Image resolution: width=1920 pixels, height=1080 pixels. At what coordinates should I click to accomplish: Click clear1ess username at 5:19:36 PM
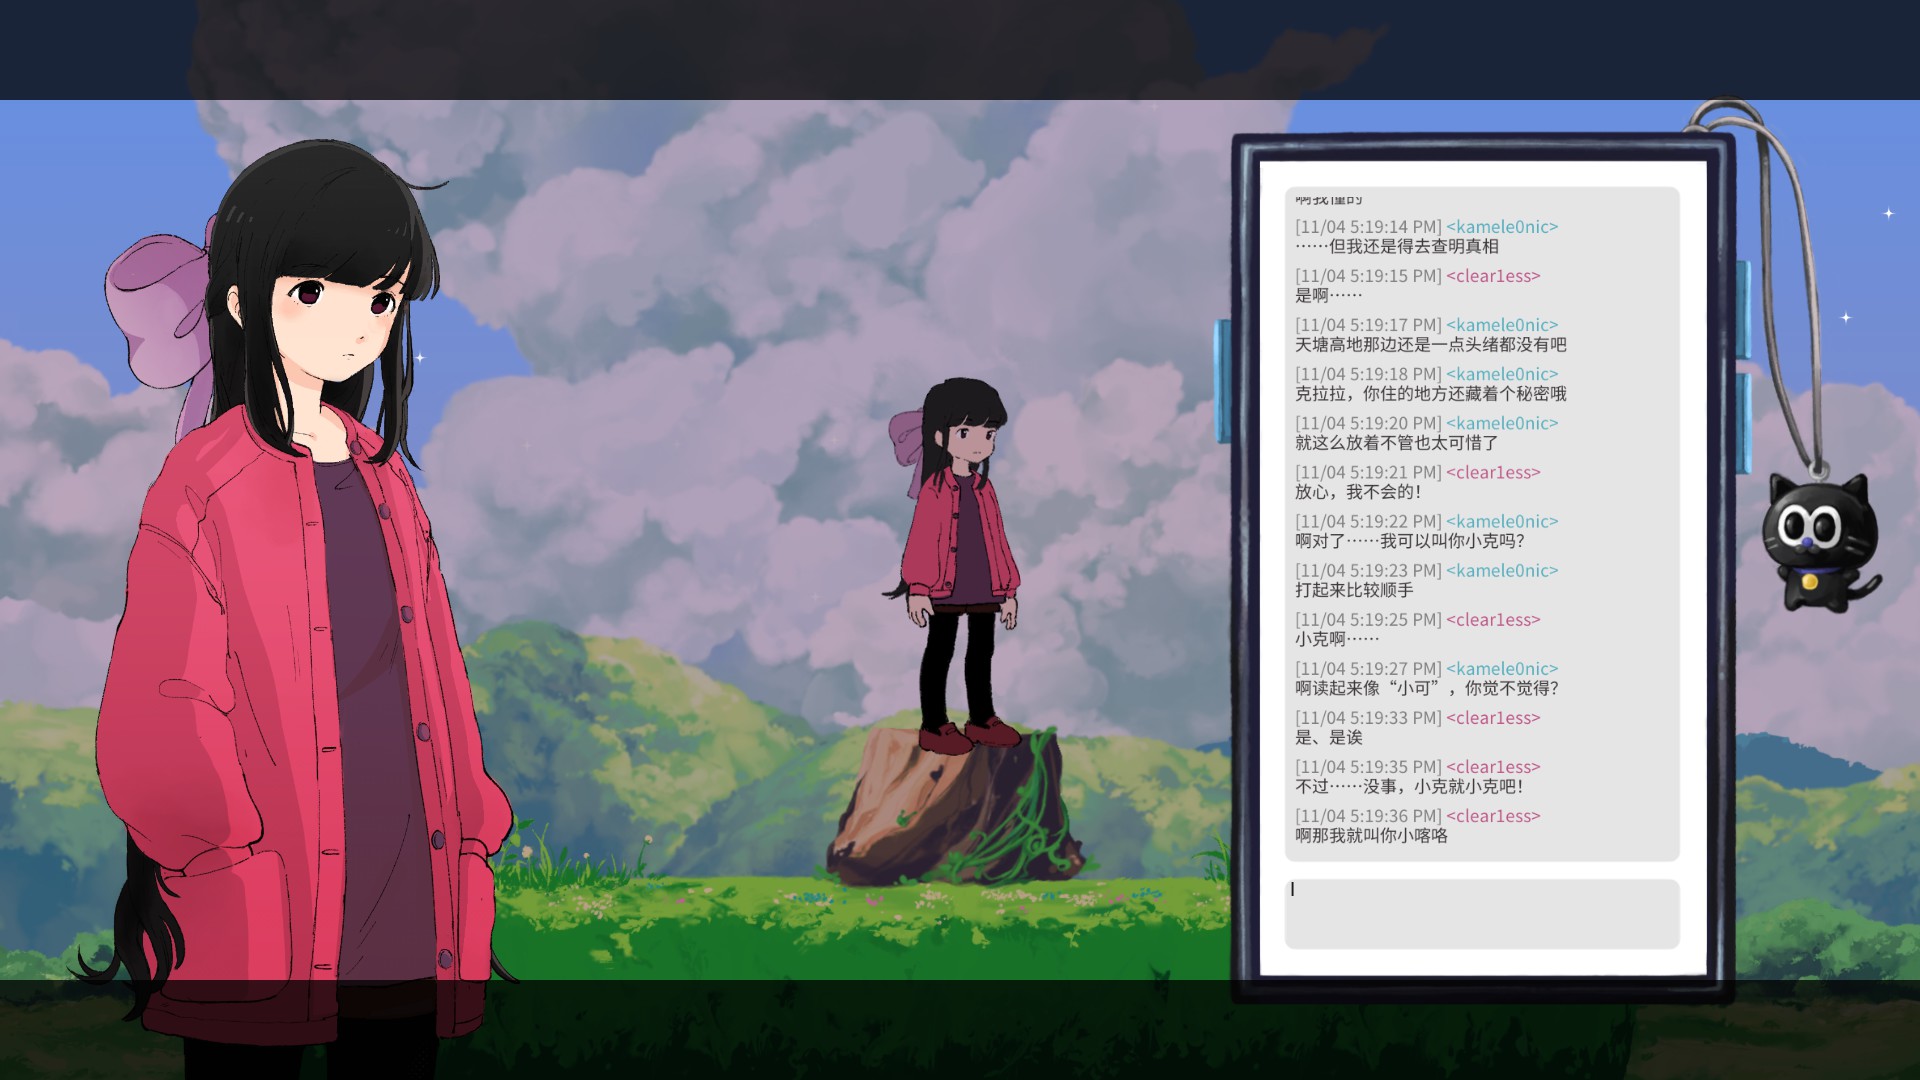pyautogui.click(x=1493, y=816)
